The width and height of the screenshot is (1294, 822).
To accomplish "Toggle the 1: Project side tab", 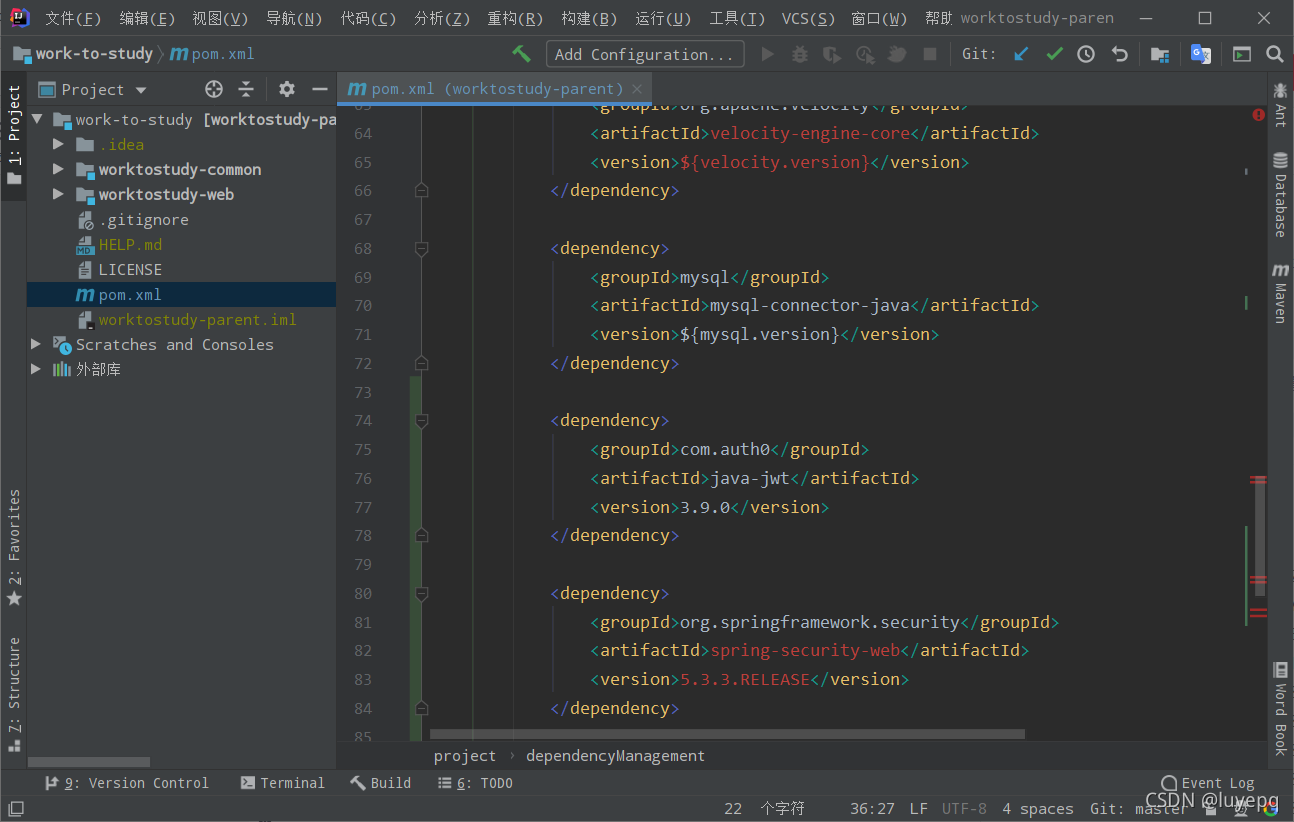I will [14, 135].
